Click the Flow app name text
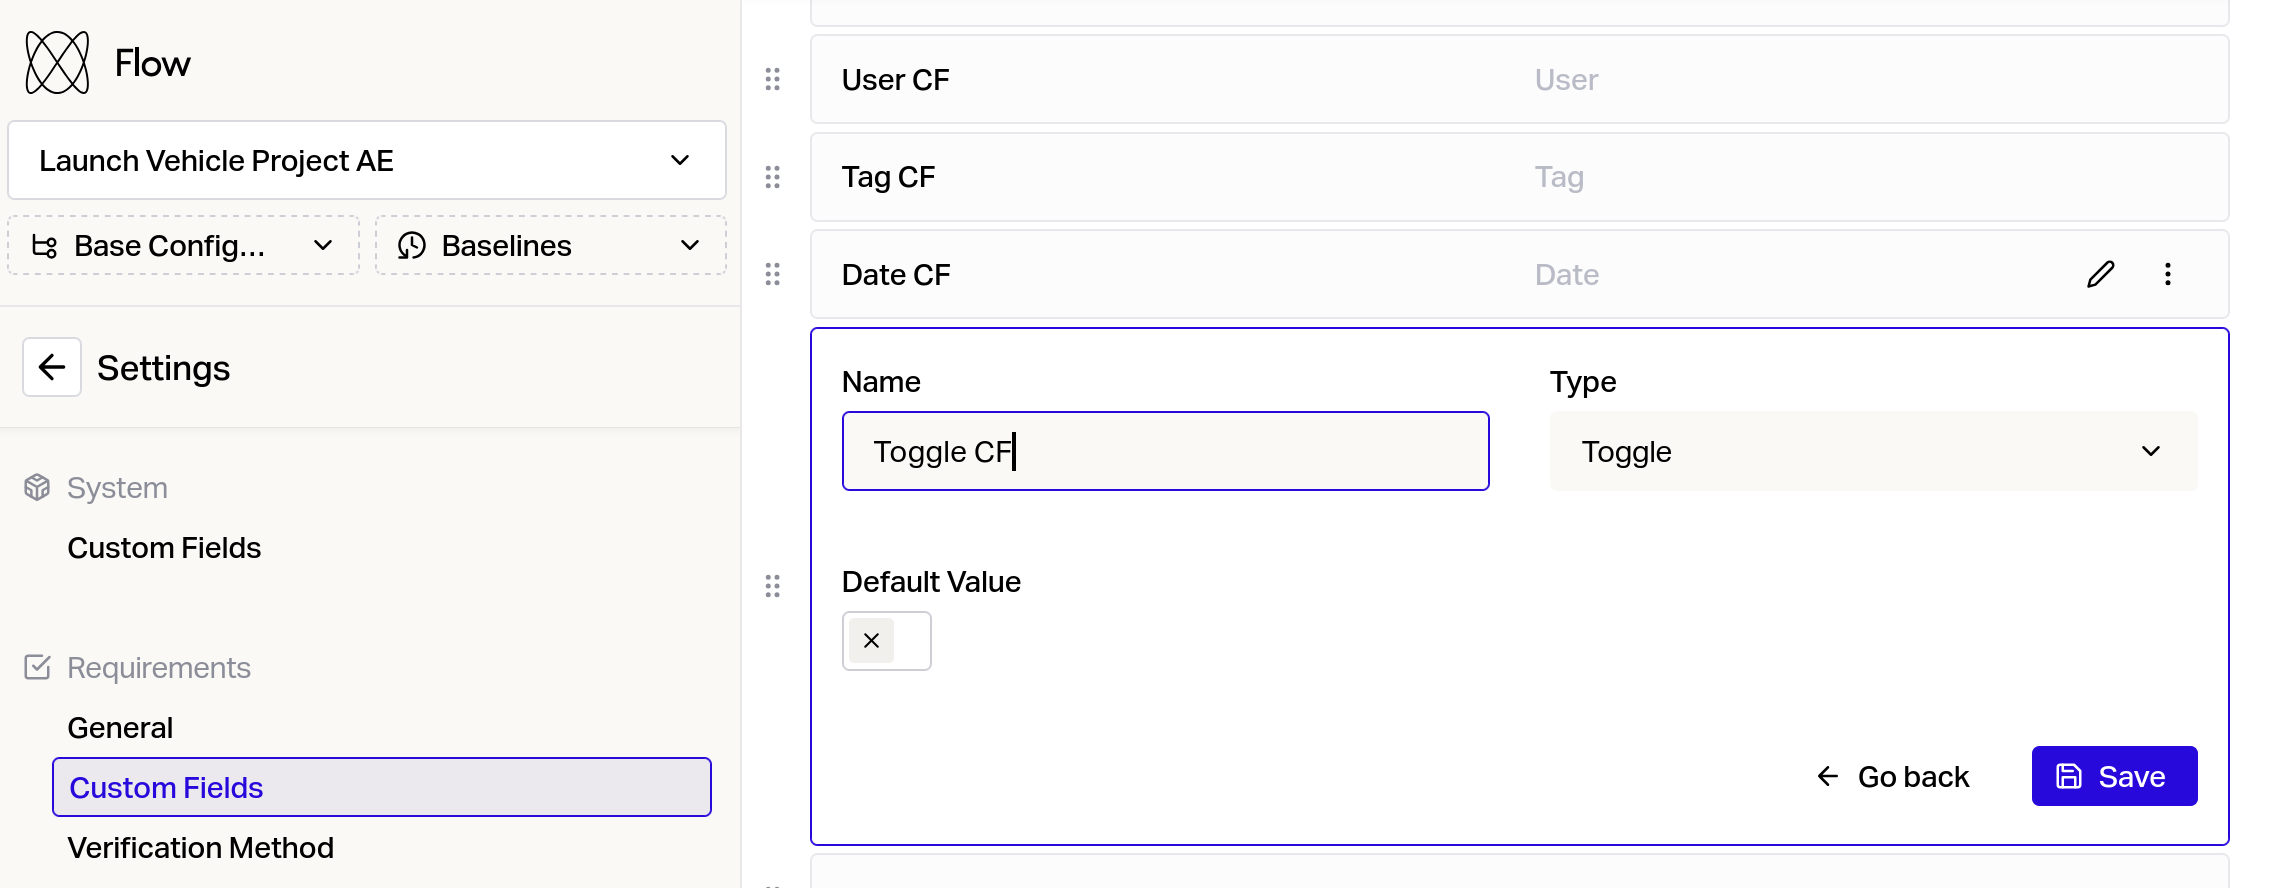The width and height of the screenshot is (2278, 888). coord(152,63)
